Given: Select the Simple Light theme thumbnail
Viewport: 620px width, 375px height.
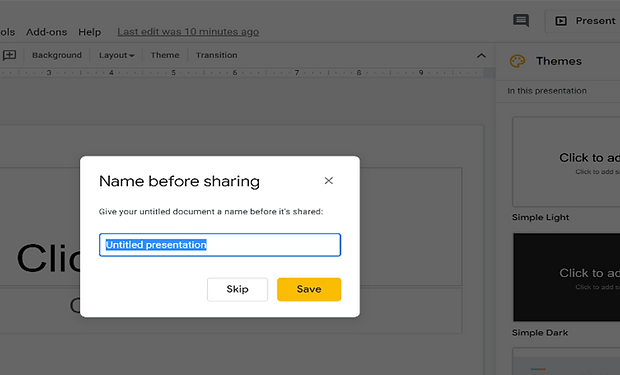Looking at the screenshot, I should (566, 162).
